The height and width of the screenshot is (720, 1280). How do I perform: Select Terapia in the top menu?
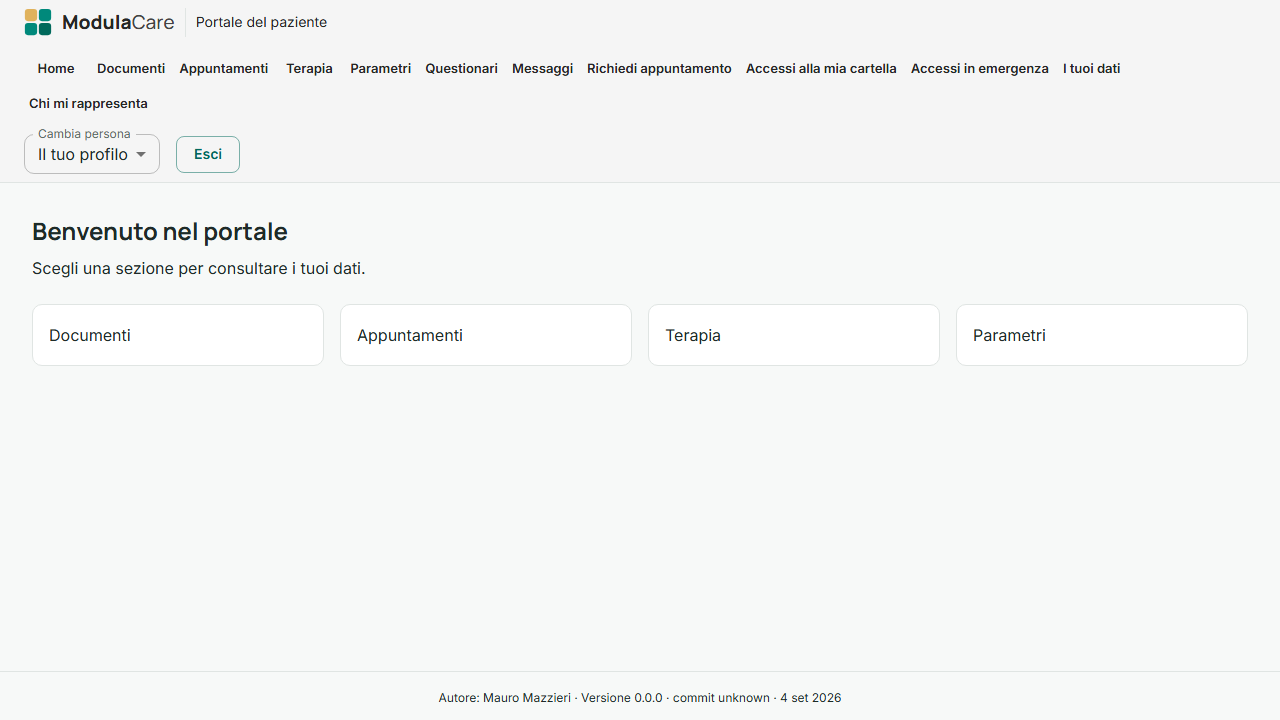coord(309,68)
